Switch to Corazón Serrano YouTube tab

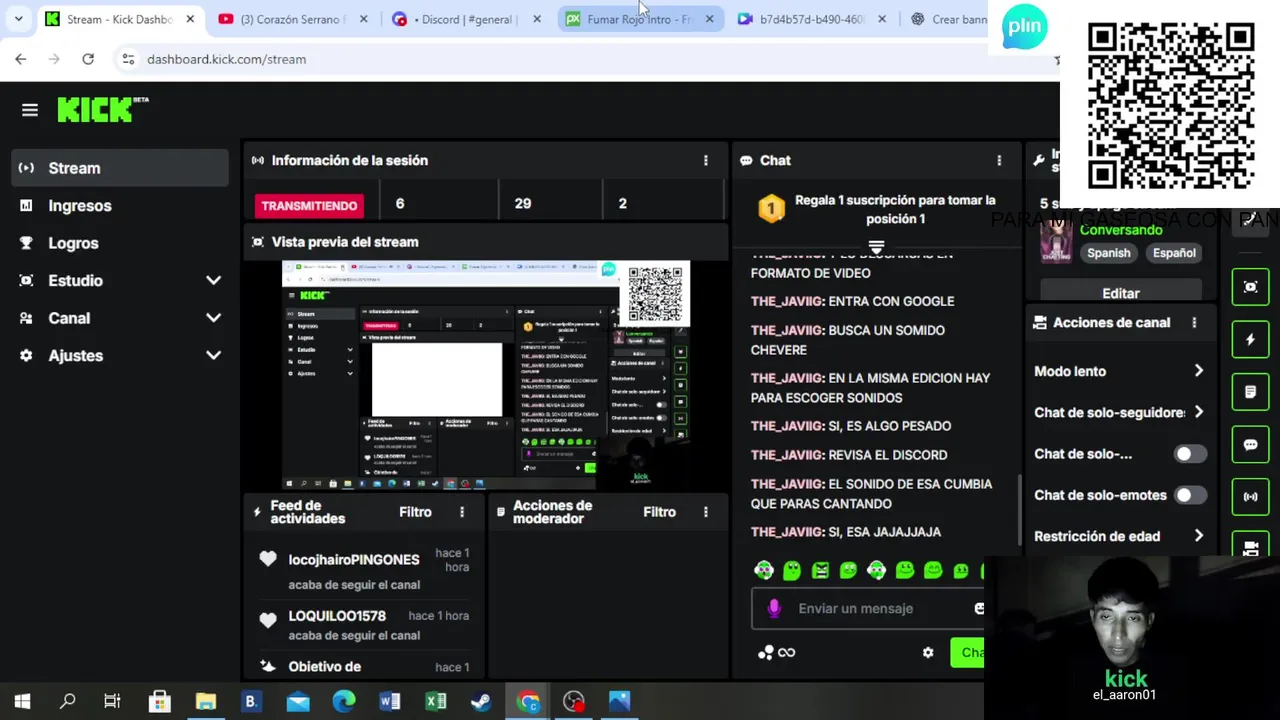pos(292,19)
